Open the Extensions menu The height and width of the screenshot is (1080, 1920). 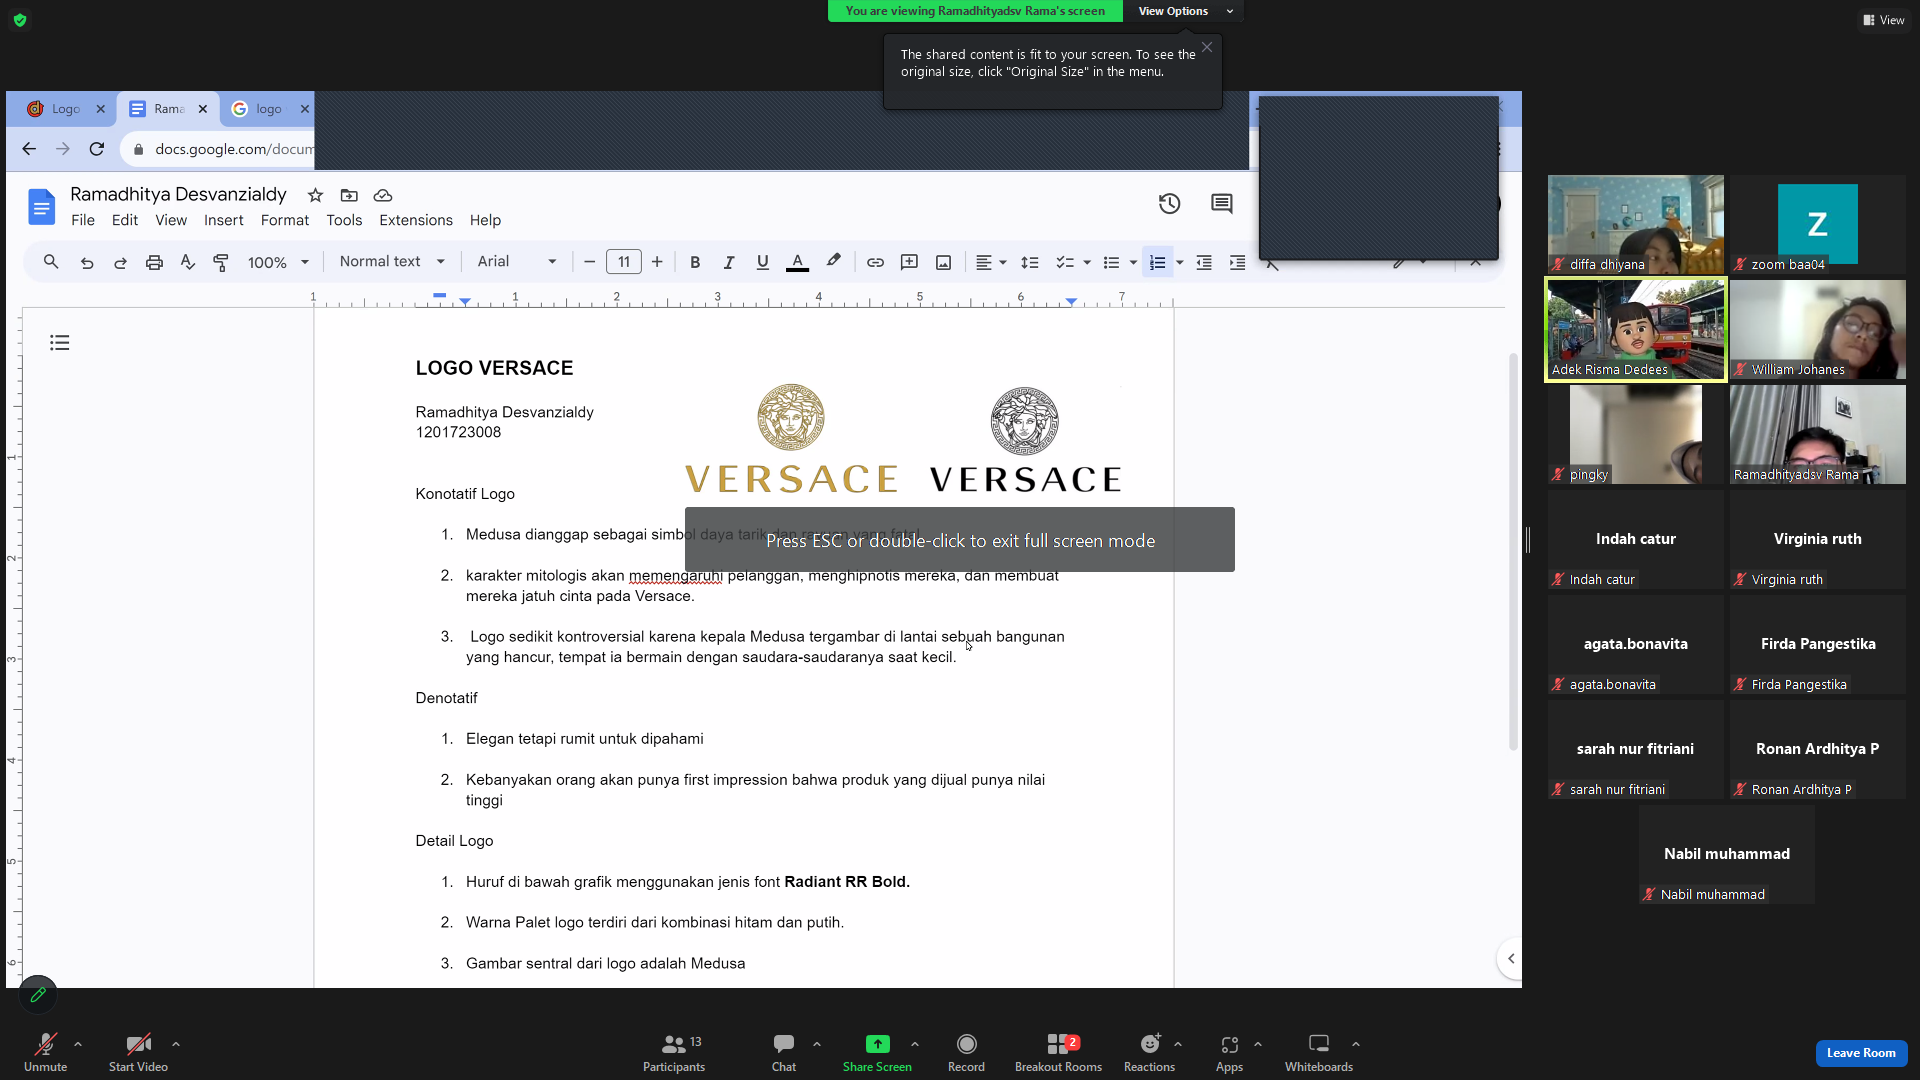(x=416, y=220)
